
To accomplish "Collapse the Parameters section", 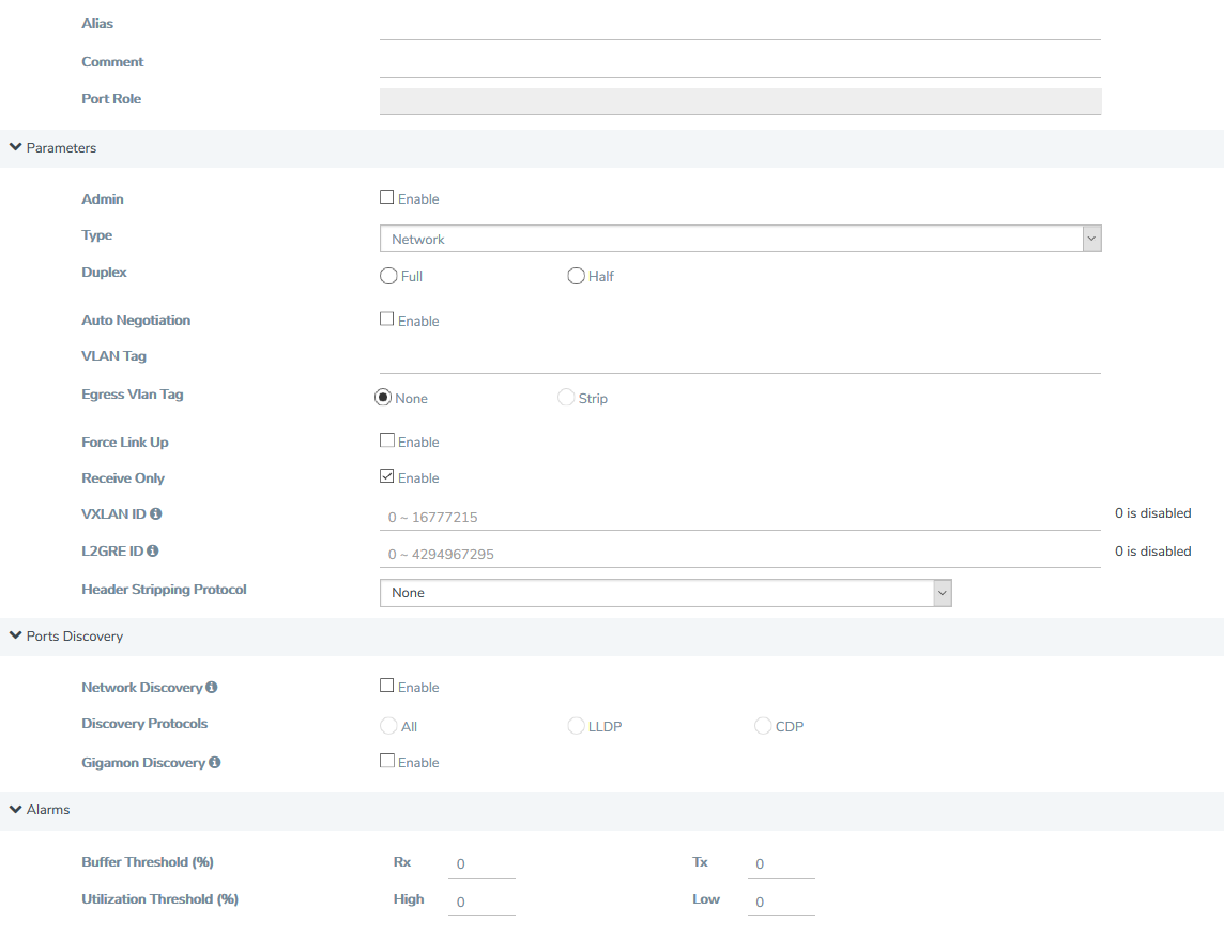I will 15,148.
